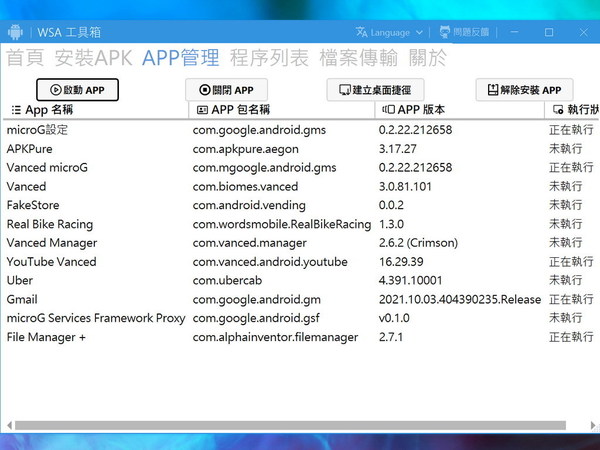Click the scrollbar left arrow

point(9,425)
